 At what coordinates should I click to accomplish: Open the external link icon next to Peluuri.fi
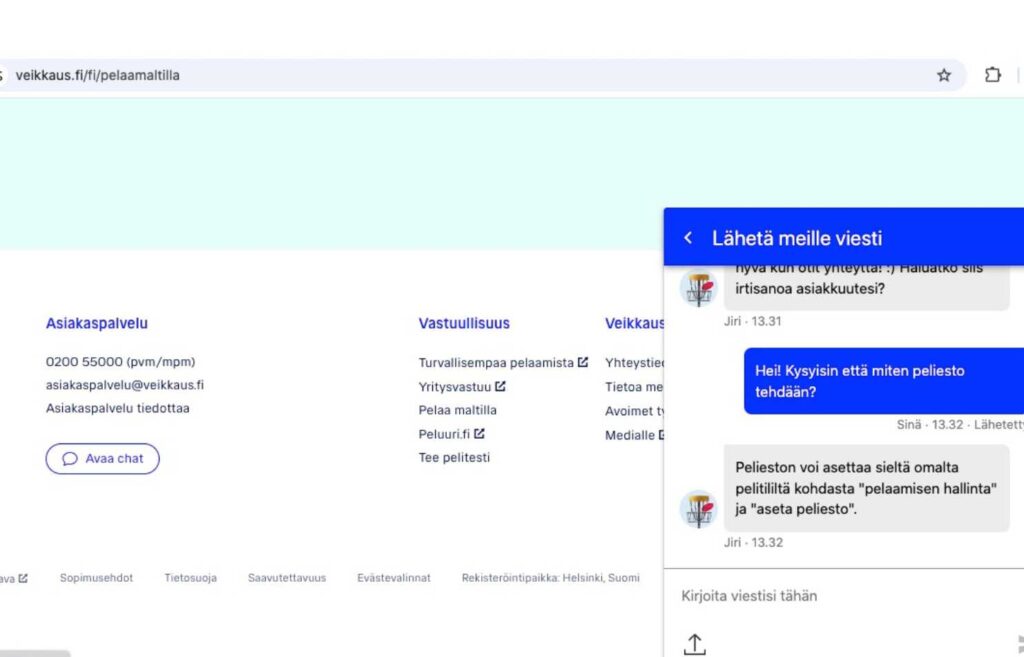click(479, 433)
